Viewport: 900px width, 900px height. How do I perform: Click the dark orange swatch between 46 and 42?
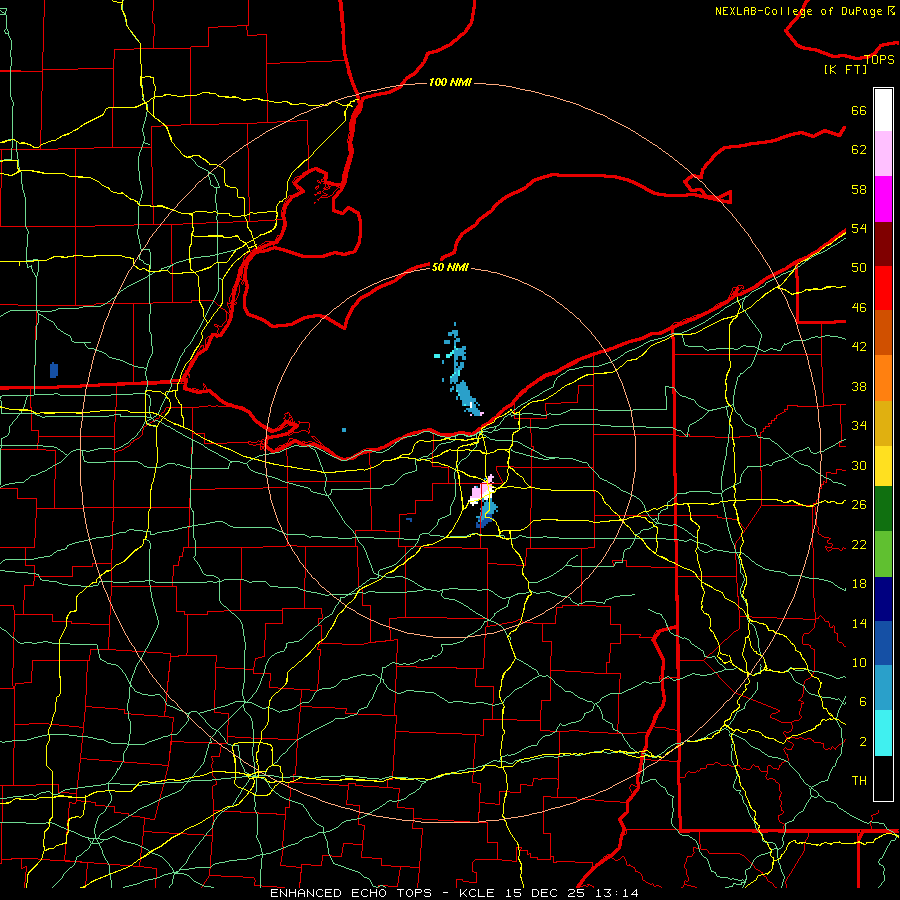(x=883, y=332)
